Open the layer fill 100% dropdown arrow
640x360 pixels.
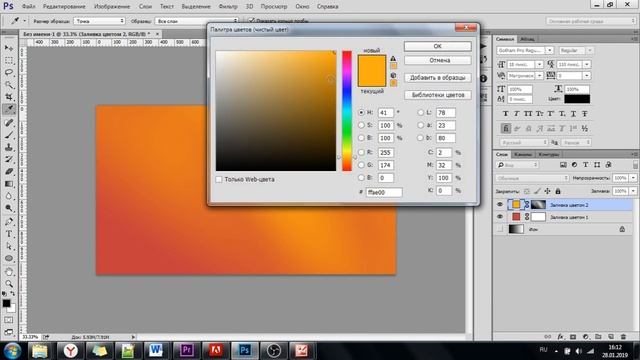tap(633, 191)
